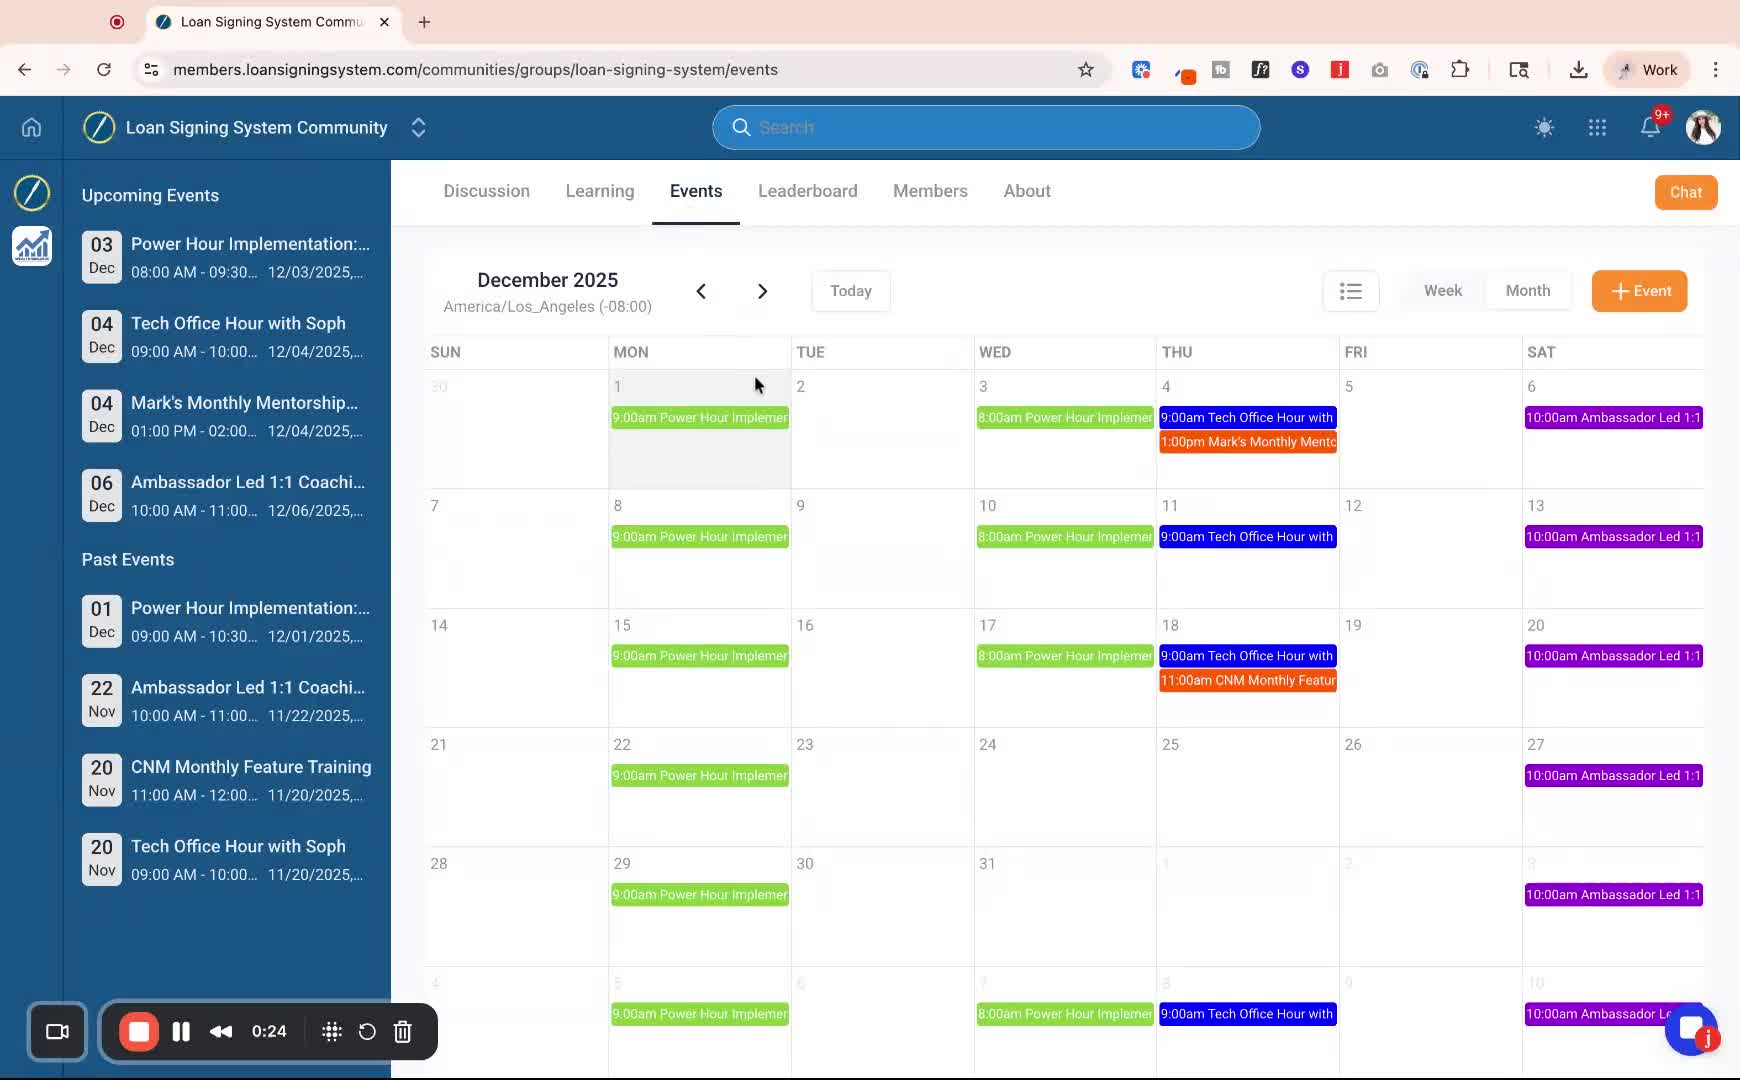Go to the community home icon
This screenshot has width=1740, height=1080.
[x=32, y=128]
